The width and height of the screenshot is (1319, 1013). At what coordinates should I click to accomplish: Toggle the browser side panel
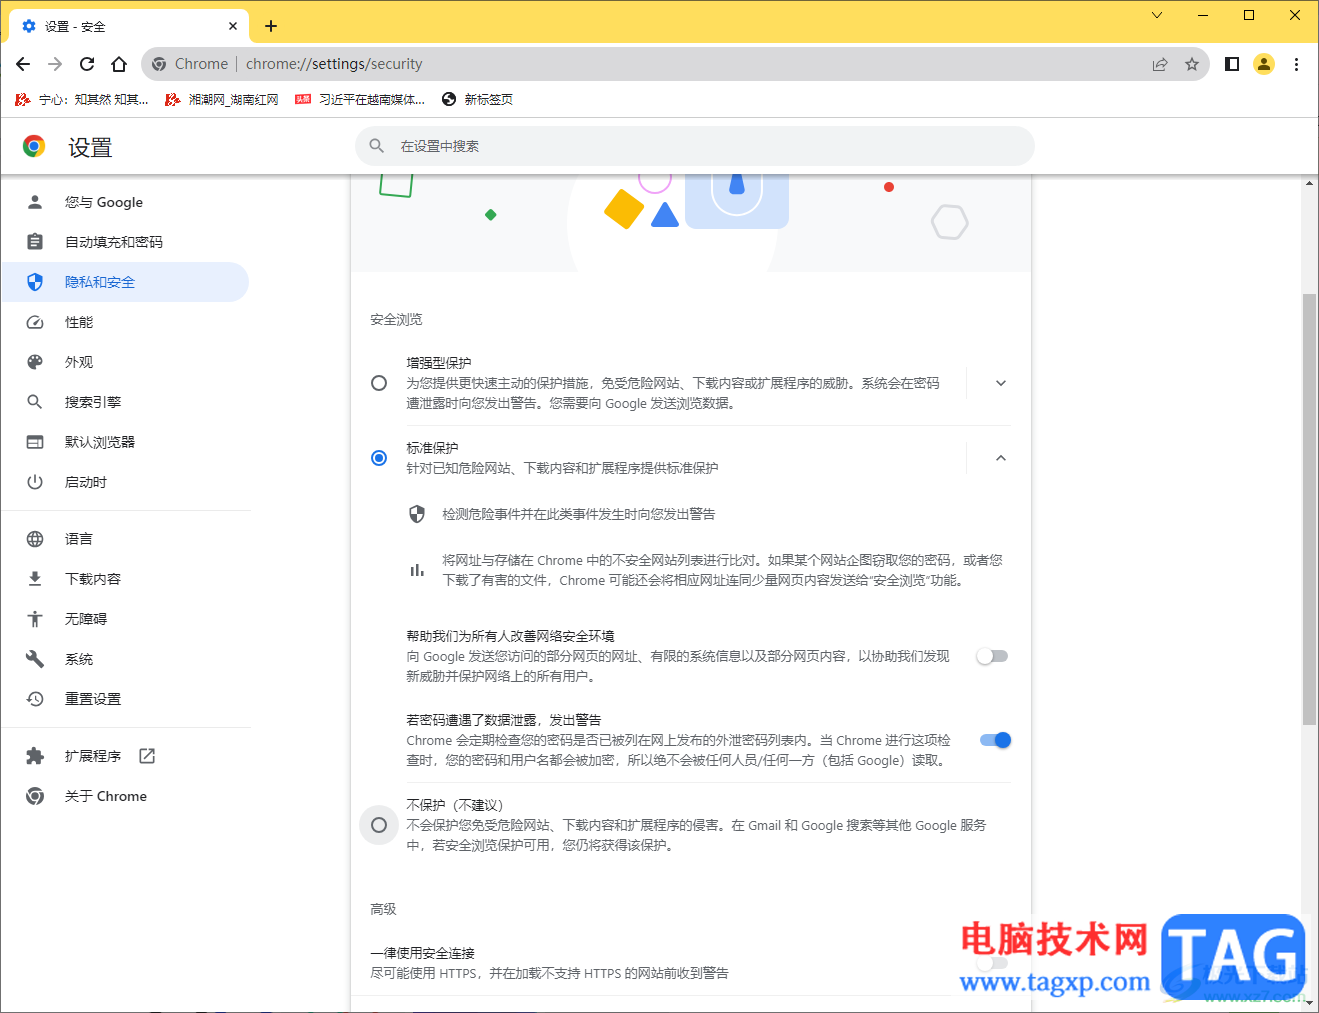tap(1232, 64)
